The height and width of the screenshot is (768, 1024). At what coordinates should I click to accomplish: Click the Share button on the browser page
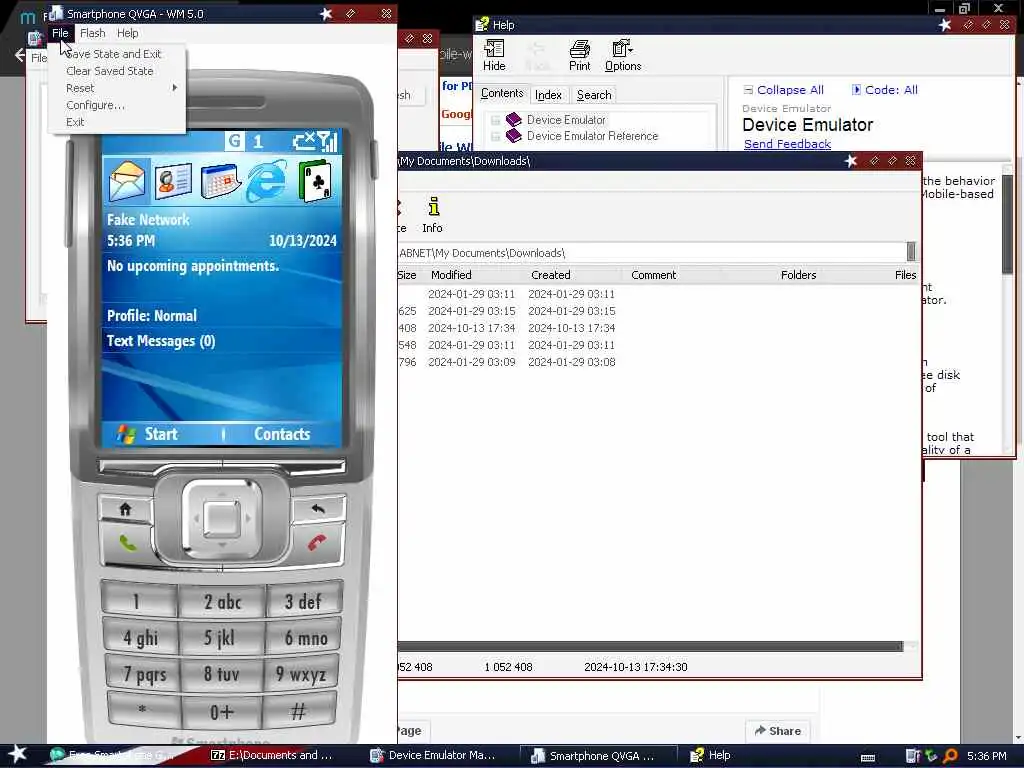[777, 731]
